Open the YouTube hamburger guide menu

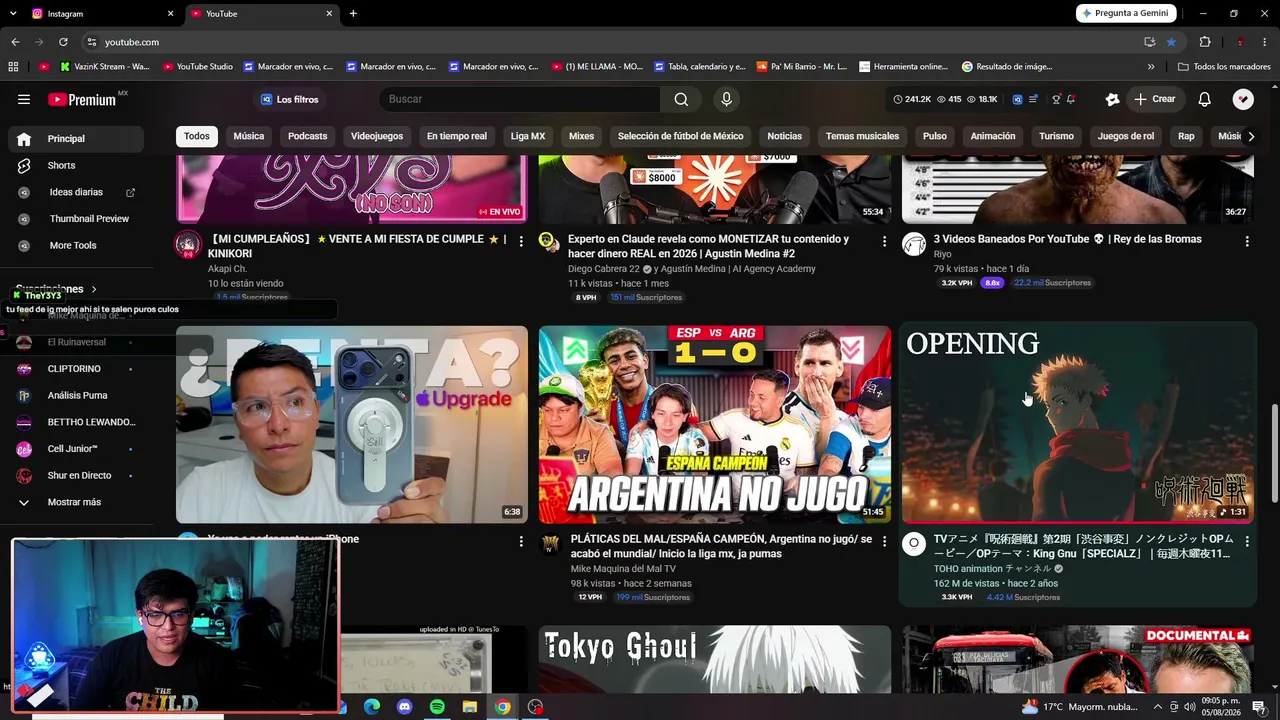[24, 99]
